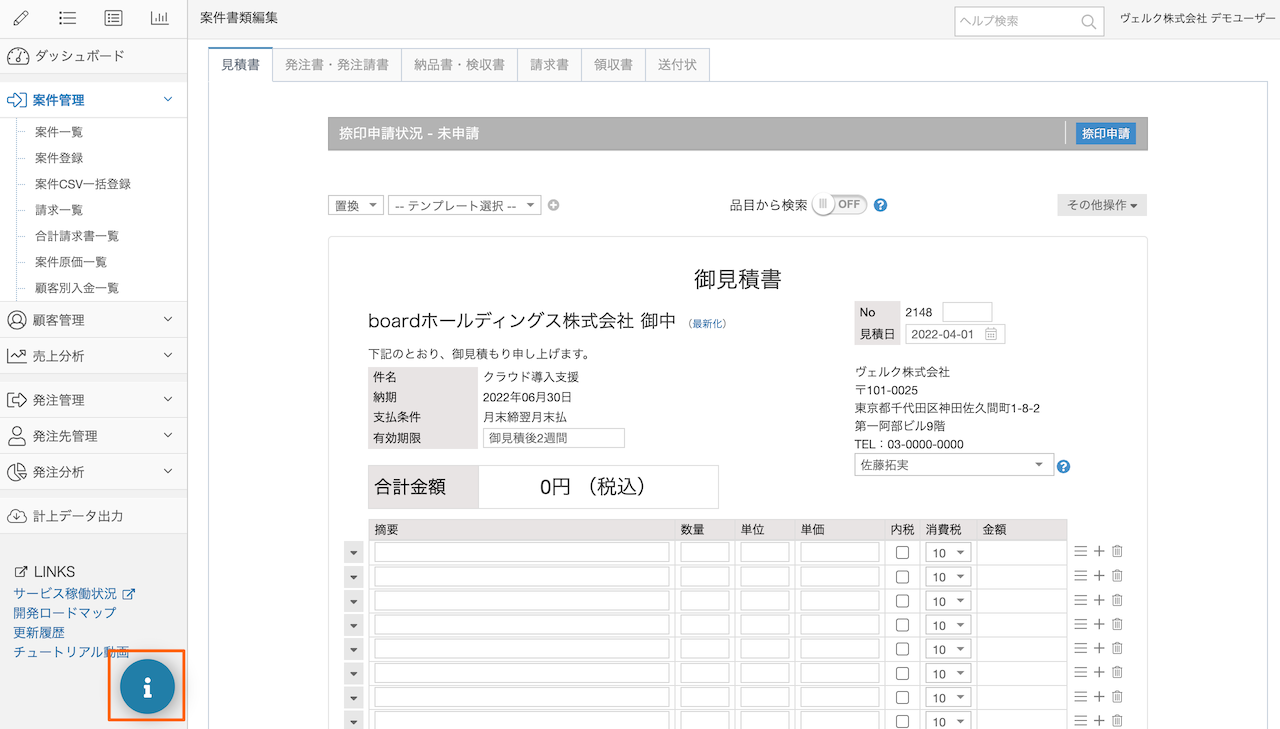
Task: Check 内税 checkbox on sixth item row
Action: click(902, 673)
